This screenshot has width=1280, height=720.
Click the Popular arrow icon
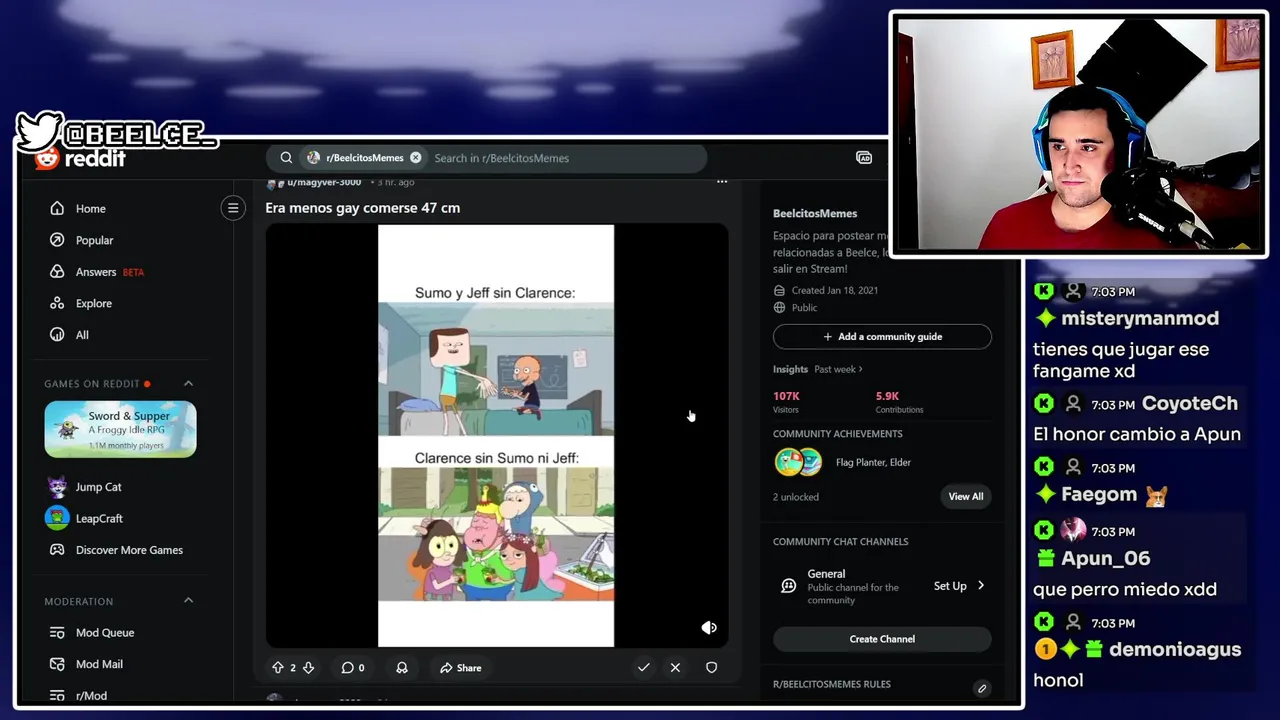[x=57, y=240]
